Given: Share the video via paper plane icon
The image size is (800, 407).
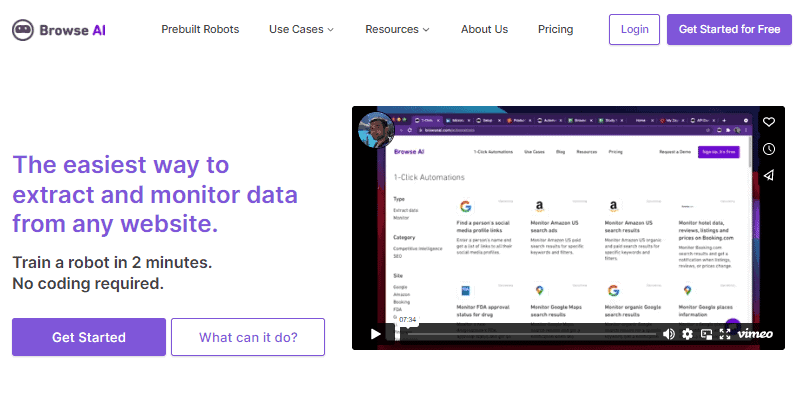Looking at the screenshot, I should click(x=769, y=175).
